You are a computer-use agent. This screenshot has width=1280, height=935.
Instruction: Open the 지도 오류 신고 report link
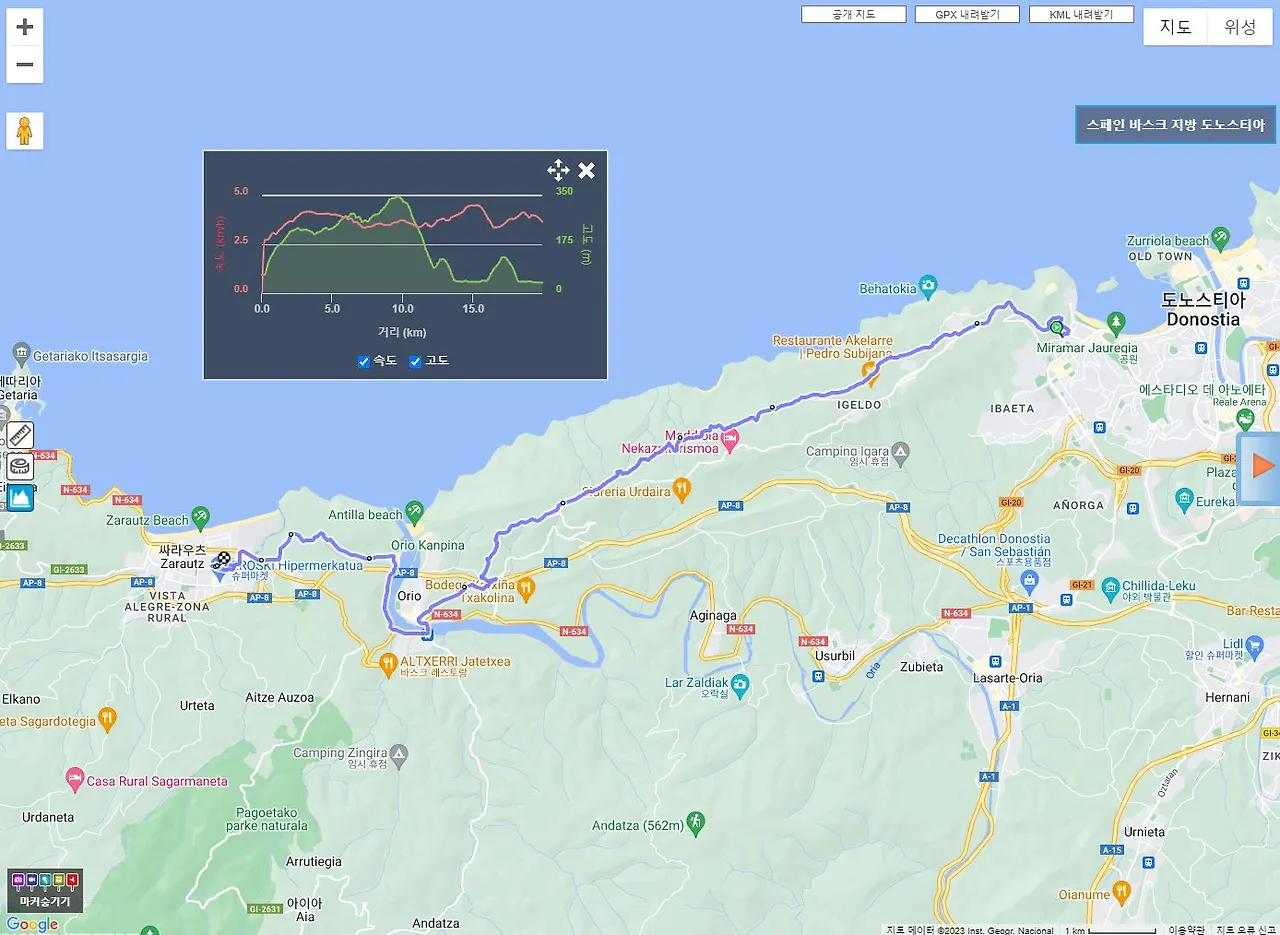tap(1244, 930)
